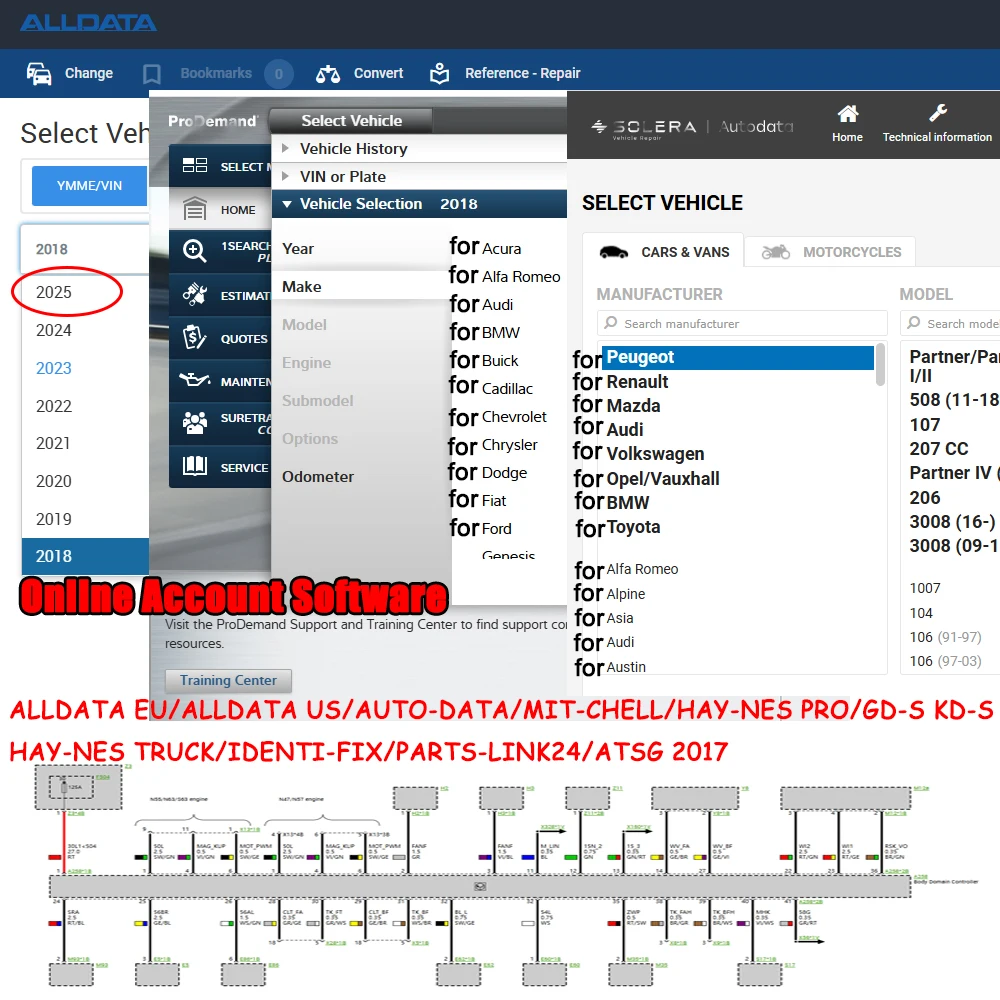Choose Chevrolet in ProDemand make list
This screenshot has width=1000, height=1000.
click(x=514, y=417)
